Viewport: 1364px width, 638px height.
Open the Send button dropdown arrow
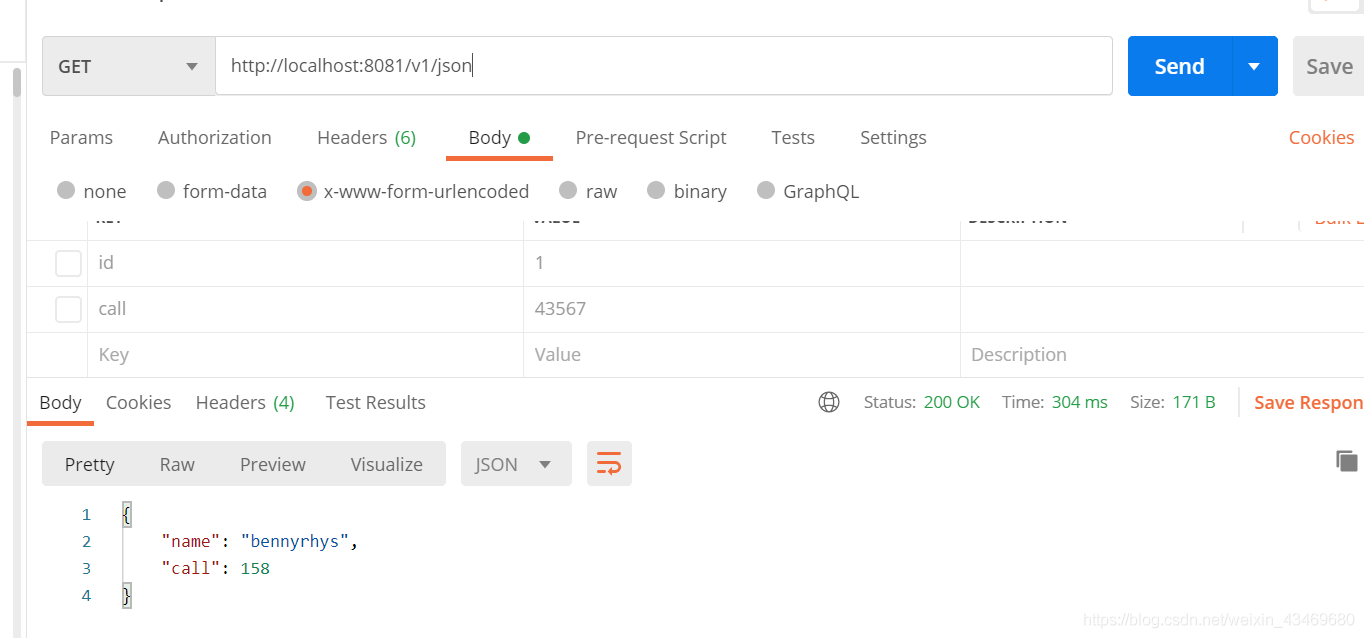(1255, 65)
